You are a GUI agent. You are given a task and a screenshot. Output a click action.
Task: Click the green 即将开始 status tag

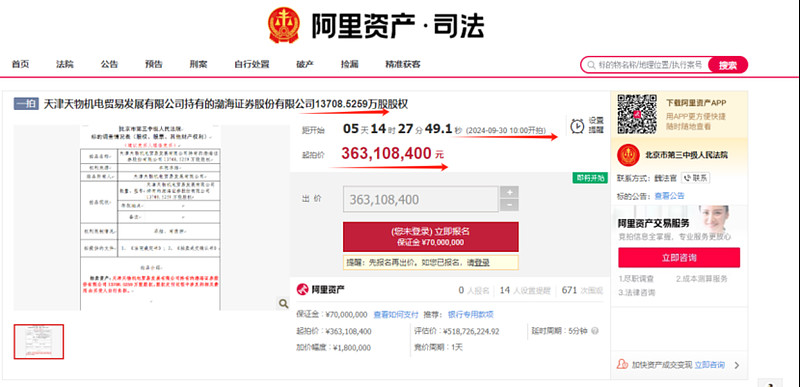click(590, 178)
